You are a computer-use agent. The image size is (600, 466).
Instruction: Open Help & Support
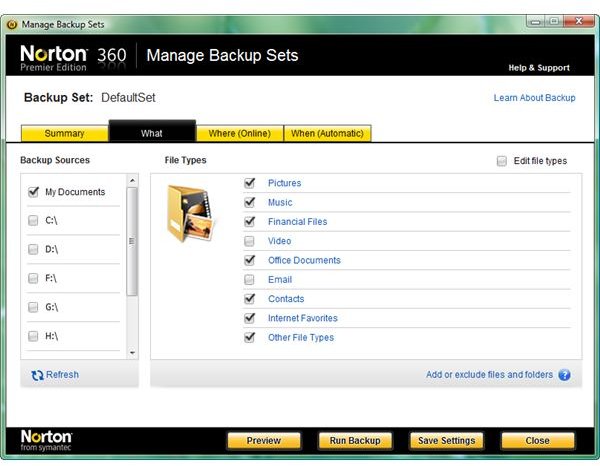point(539,68)
